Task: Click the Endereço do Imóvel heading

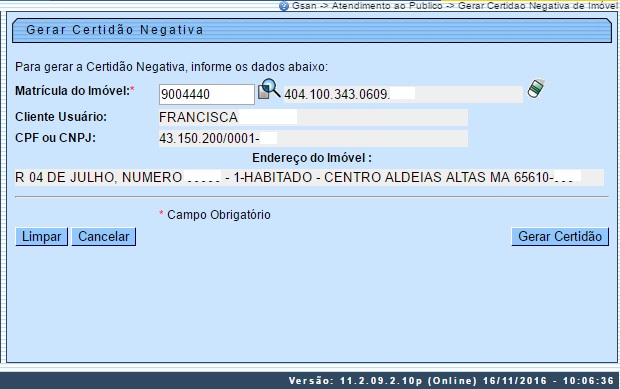Action: 312,158
